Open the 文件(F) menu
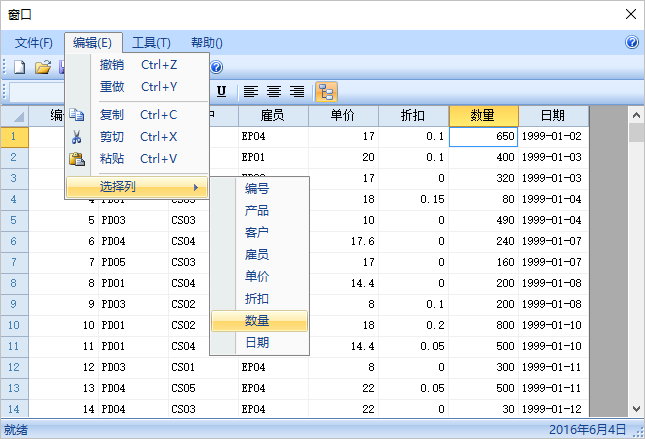645x439 pixels. click(34, 43)
